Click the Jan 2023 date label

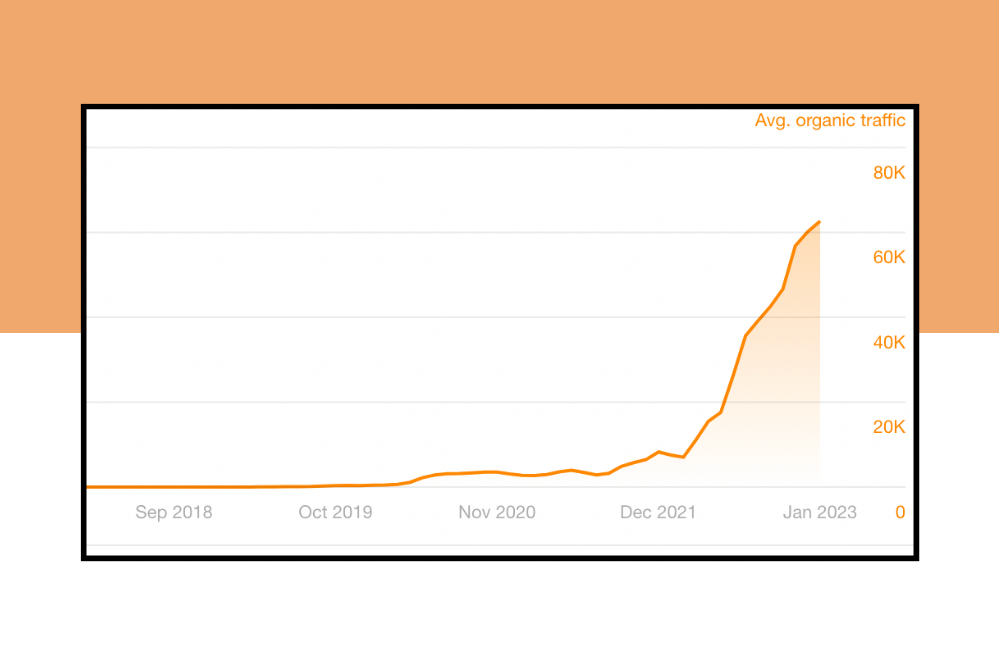tap(820, 512)
